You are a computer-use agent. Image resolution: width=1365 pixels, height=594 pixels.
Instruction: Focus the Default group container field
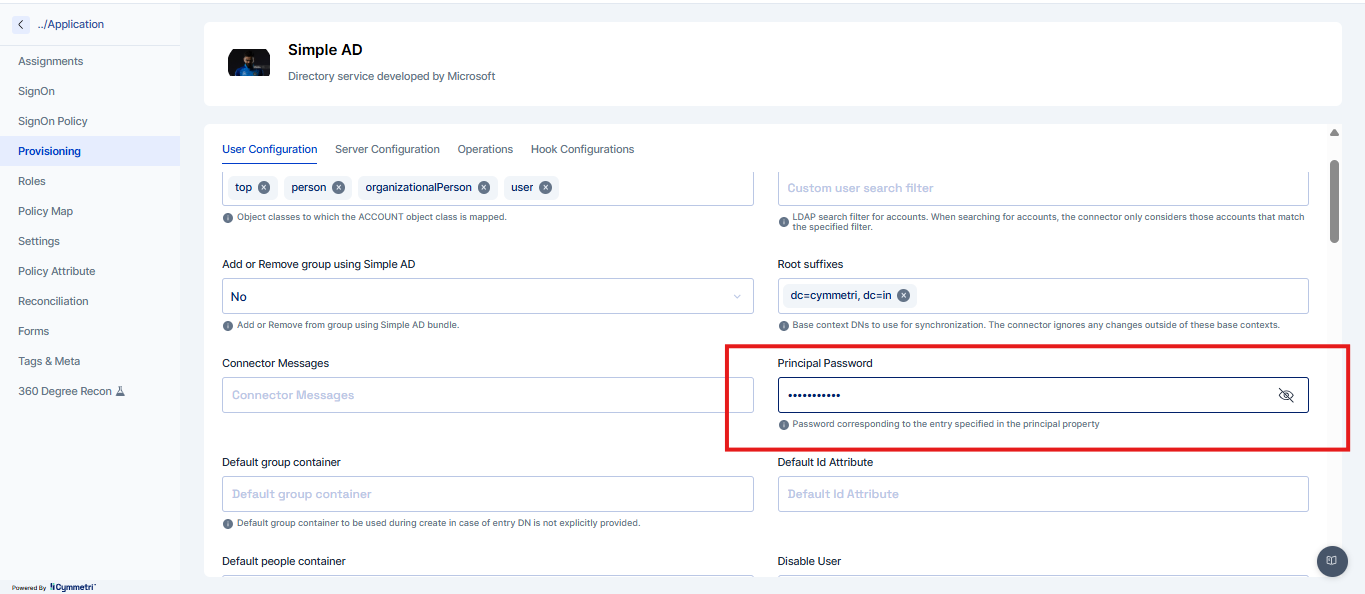click(x=488, y=494)
